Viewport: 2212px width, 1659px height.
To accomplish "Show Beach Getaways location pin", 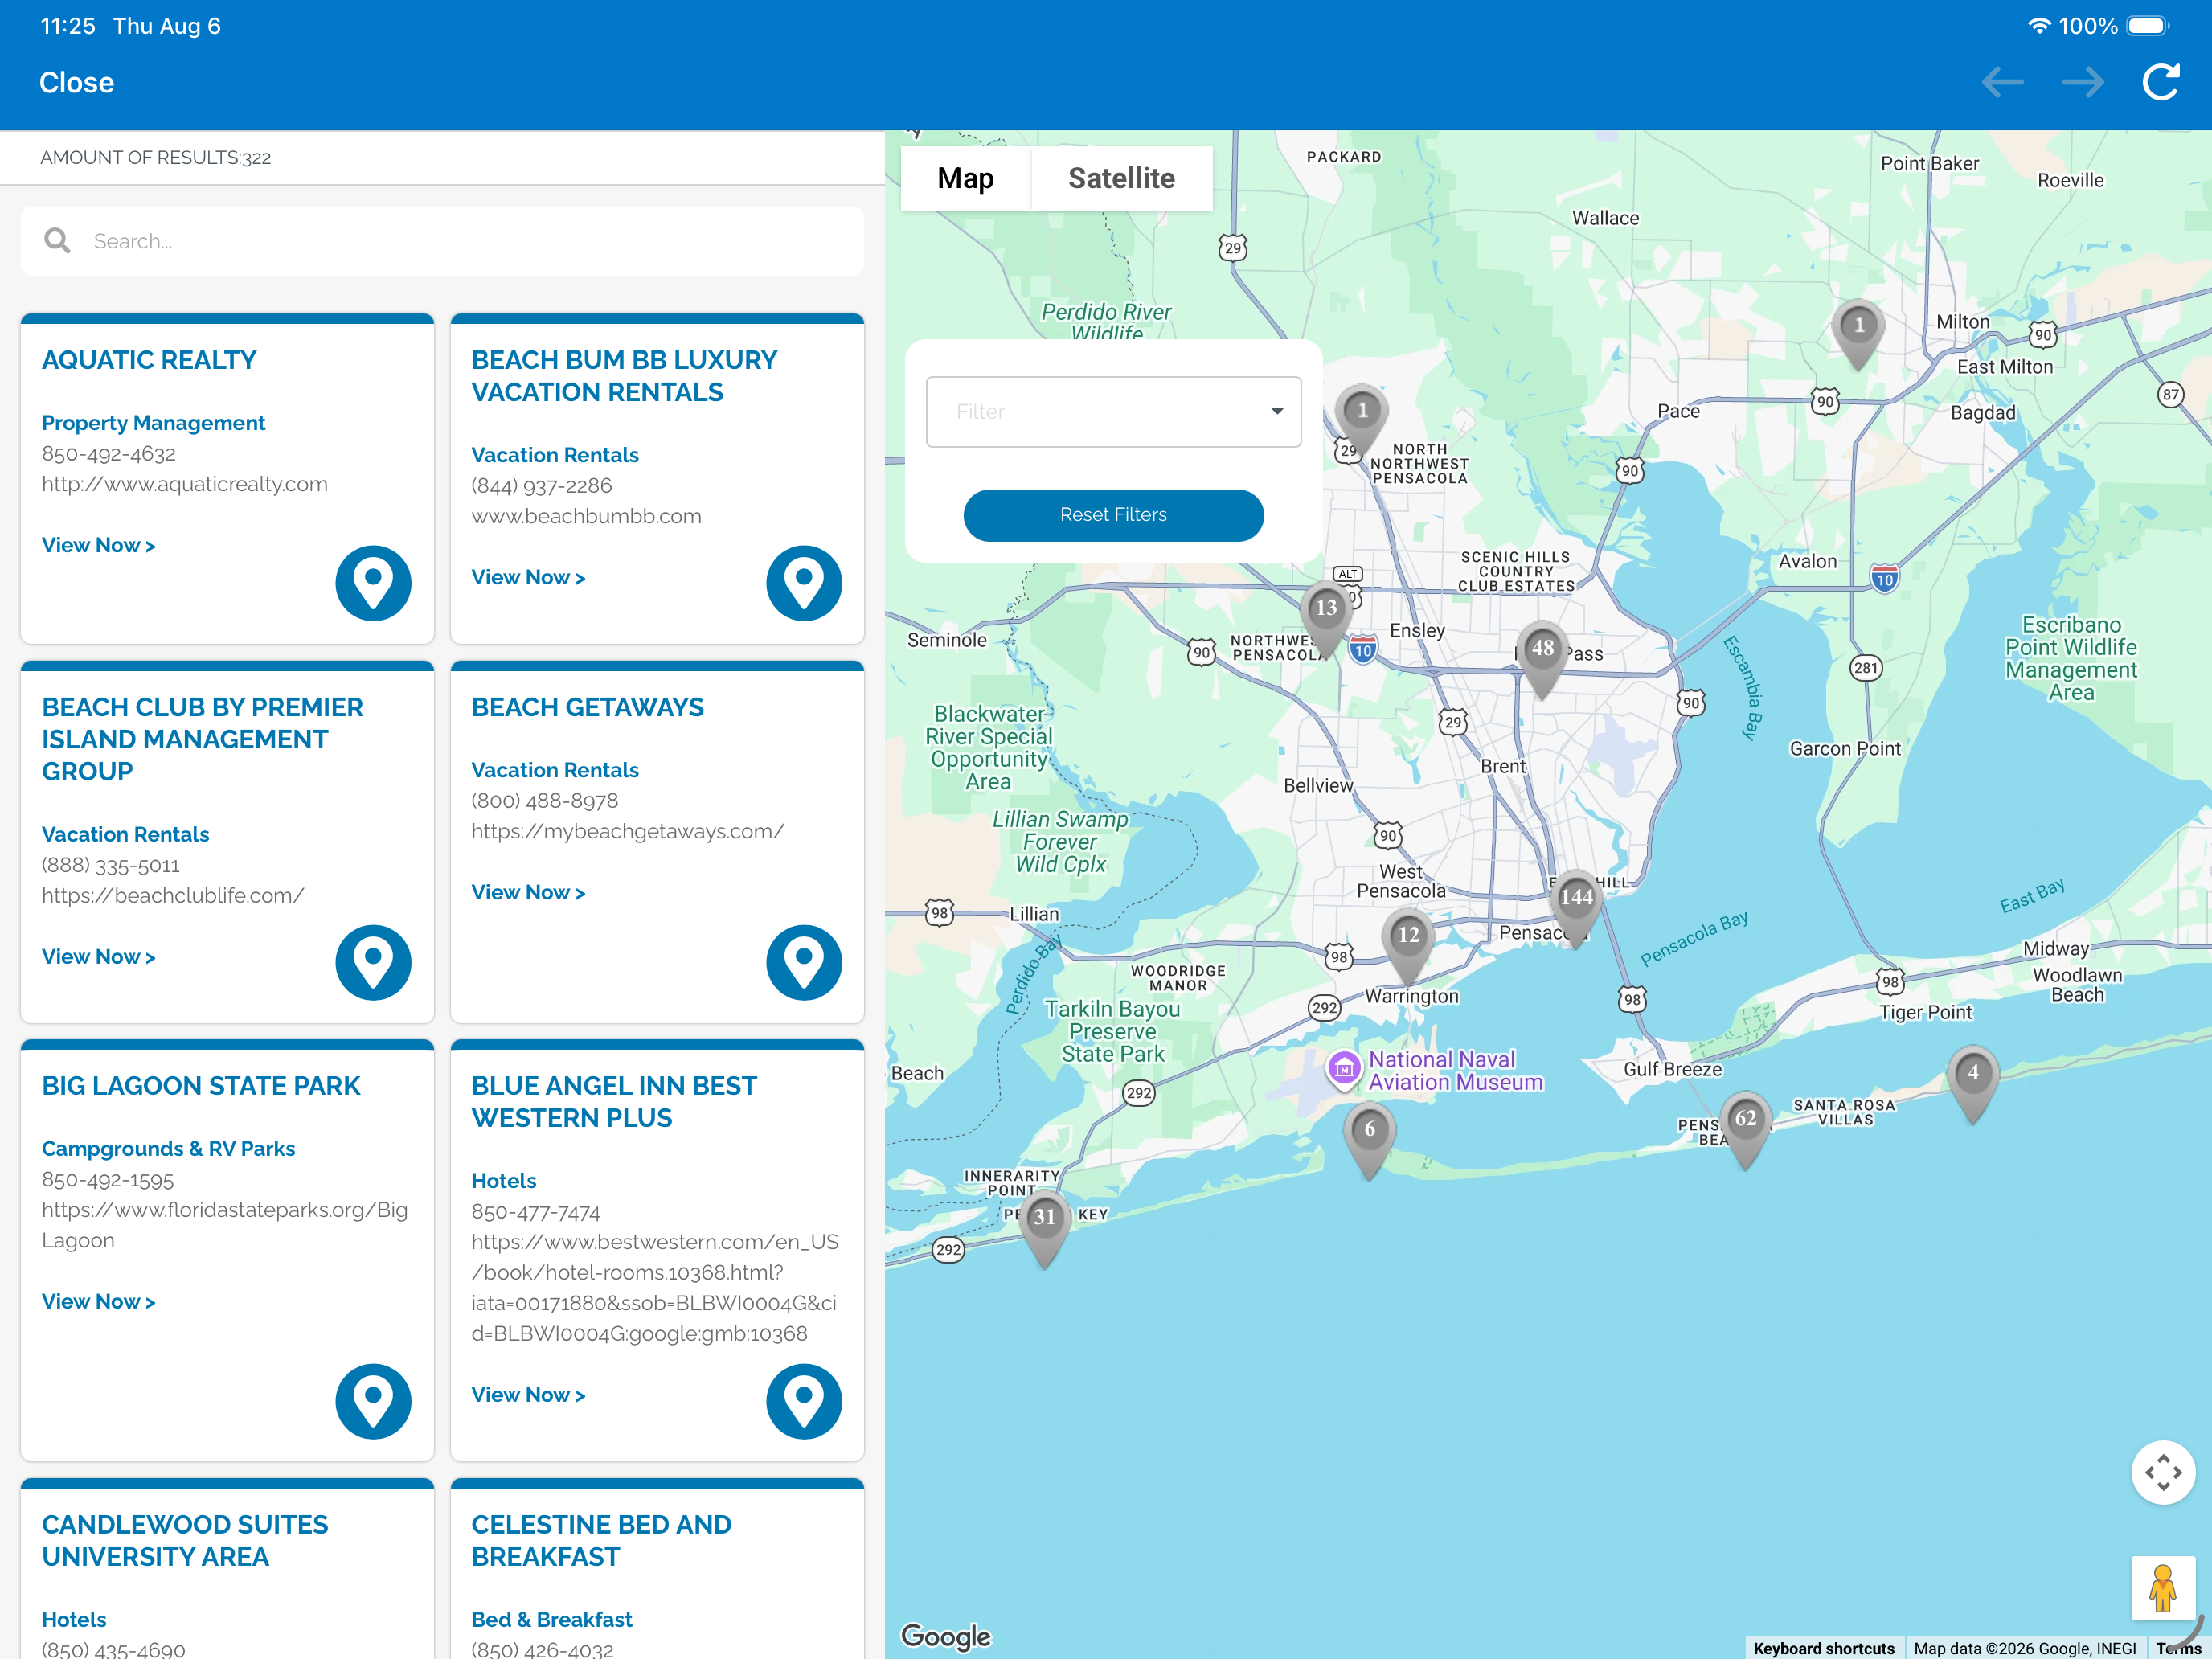I will [x=804, y=962].
